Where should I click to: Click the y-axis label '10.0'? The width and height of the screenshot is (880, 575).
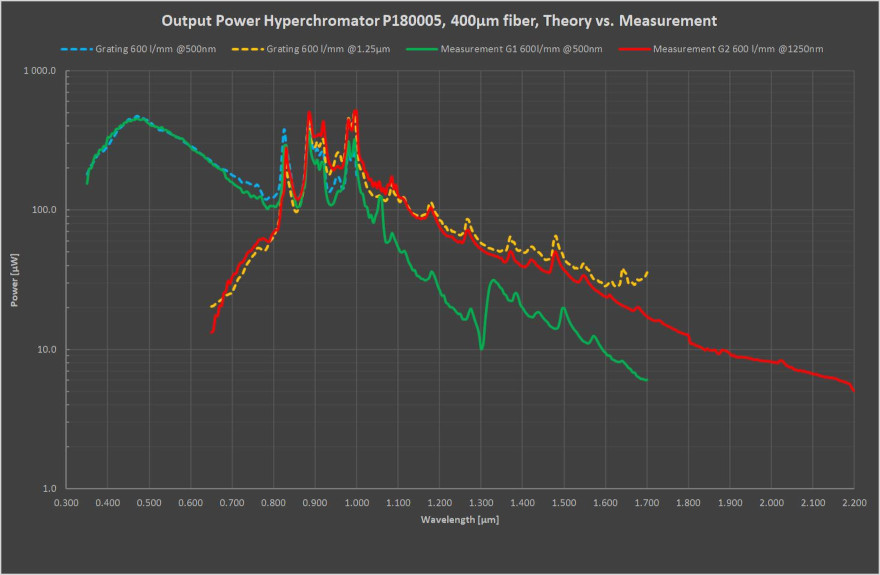[x=47, y=349]
